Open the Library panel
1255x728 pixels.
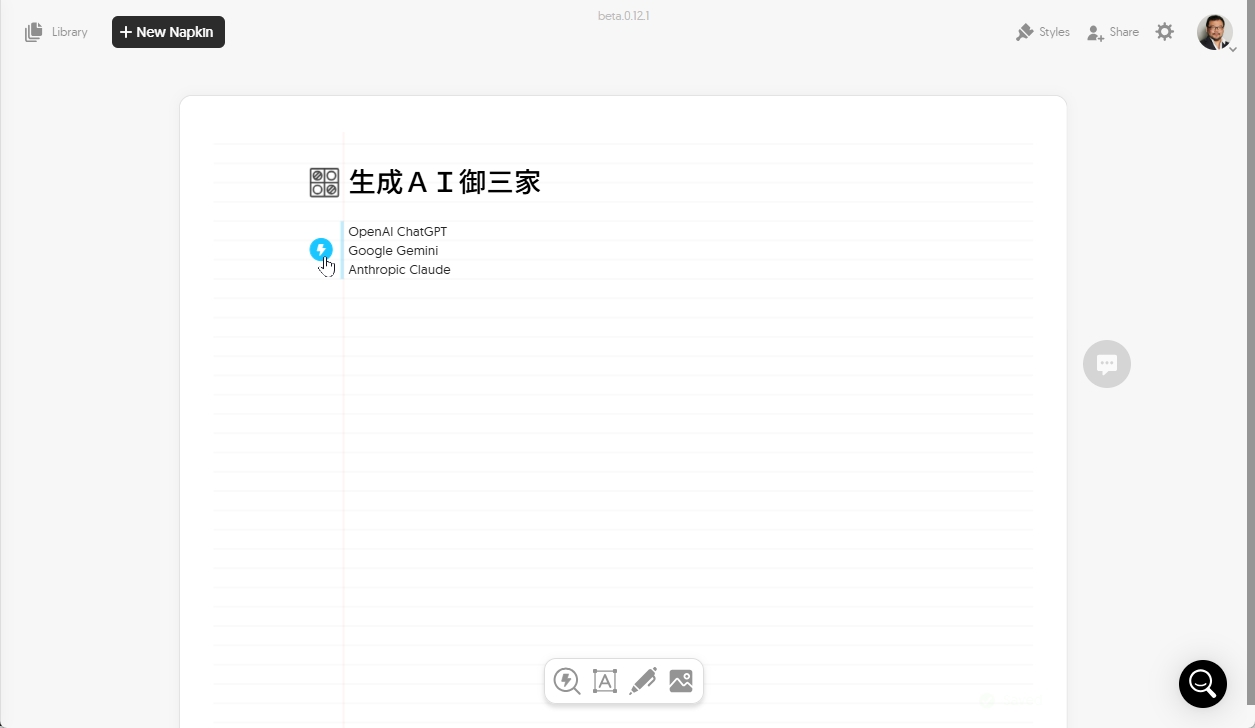[56, 32]
